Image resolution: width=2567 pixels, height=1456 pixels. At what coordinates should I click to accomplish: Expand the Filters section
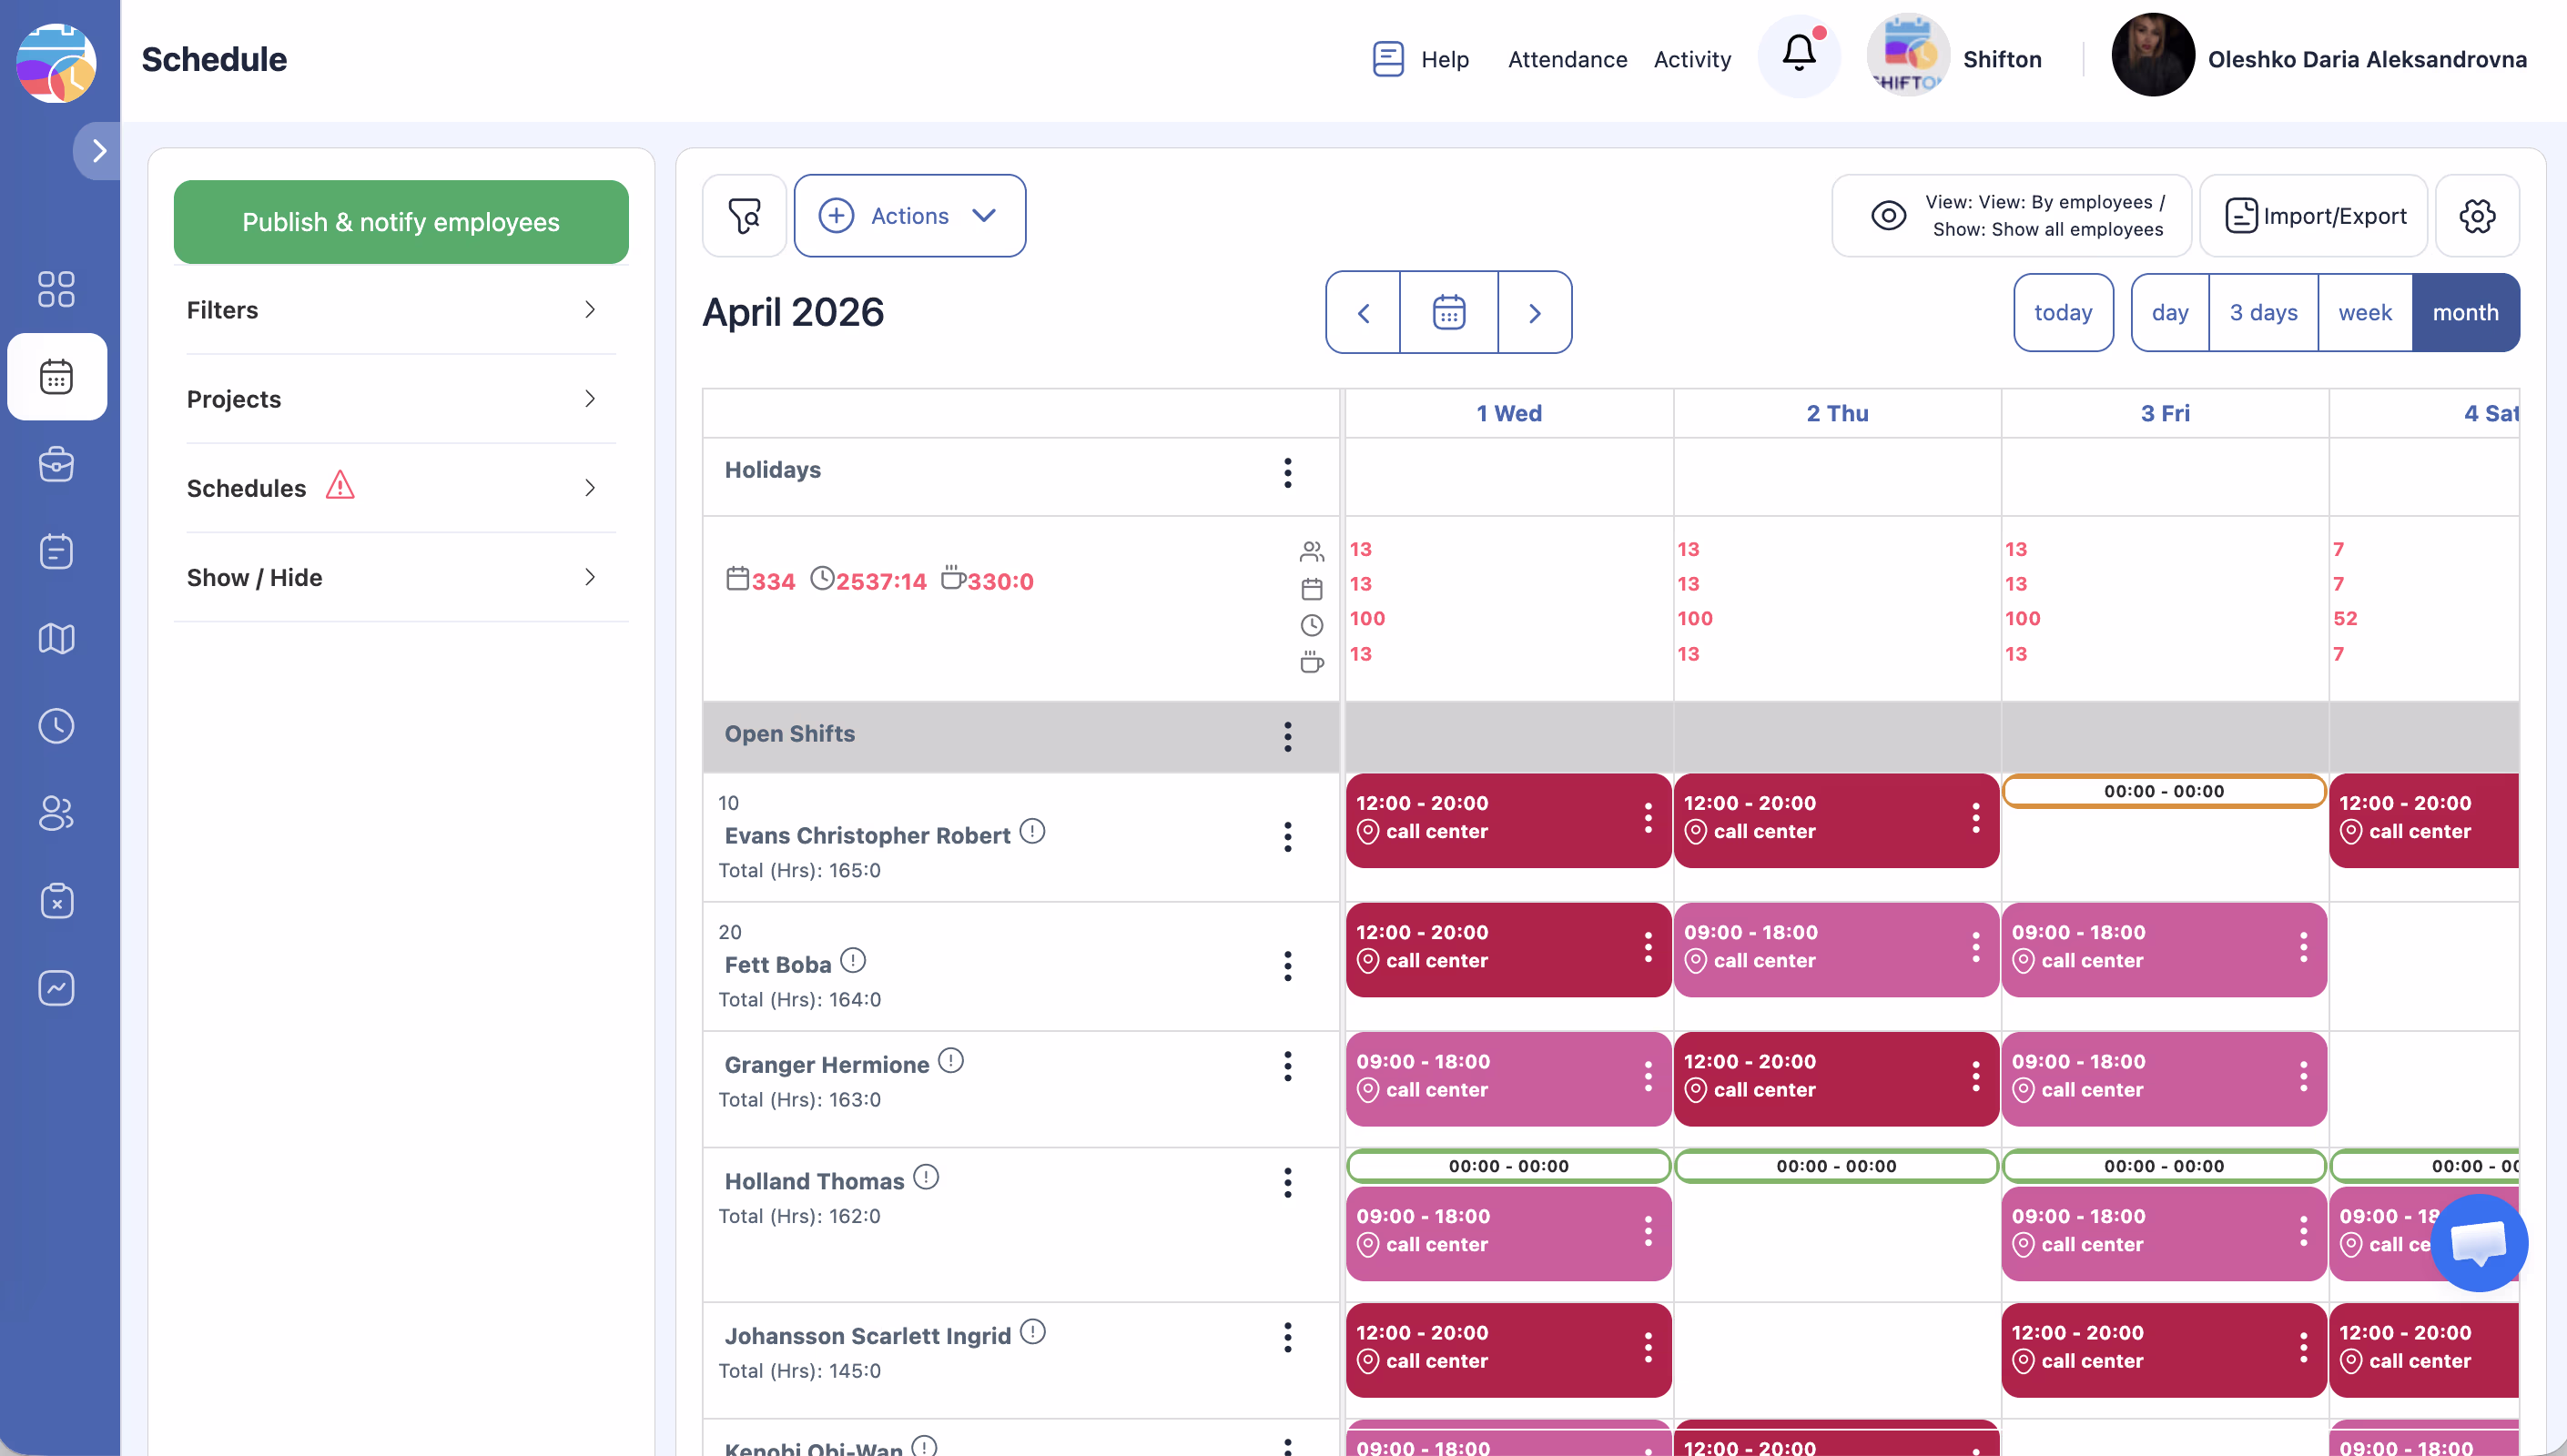point(400,310)
